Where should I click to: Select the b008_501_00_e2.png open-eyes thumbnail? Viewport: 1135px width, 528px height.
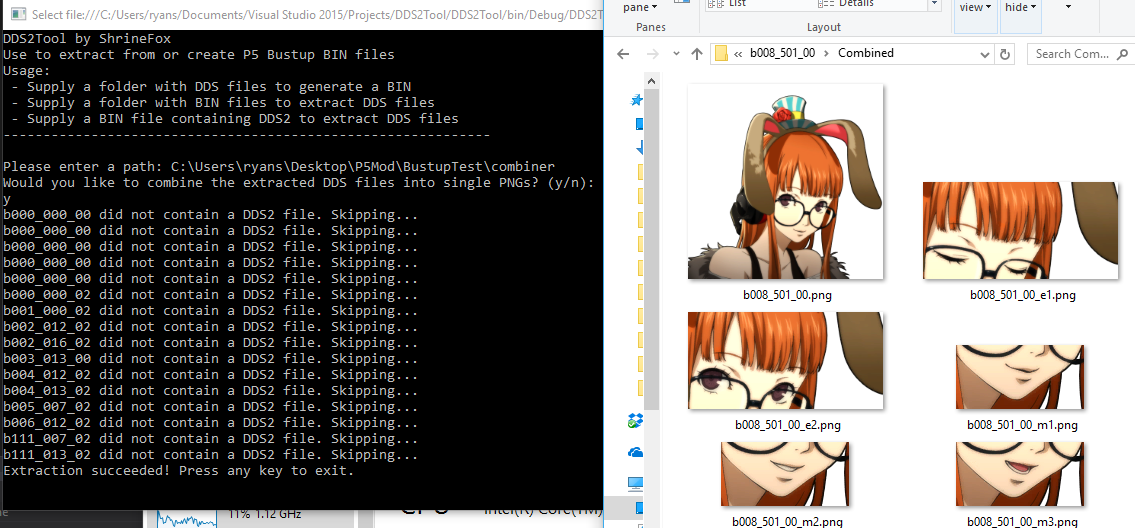tap(785, 361)
